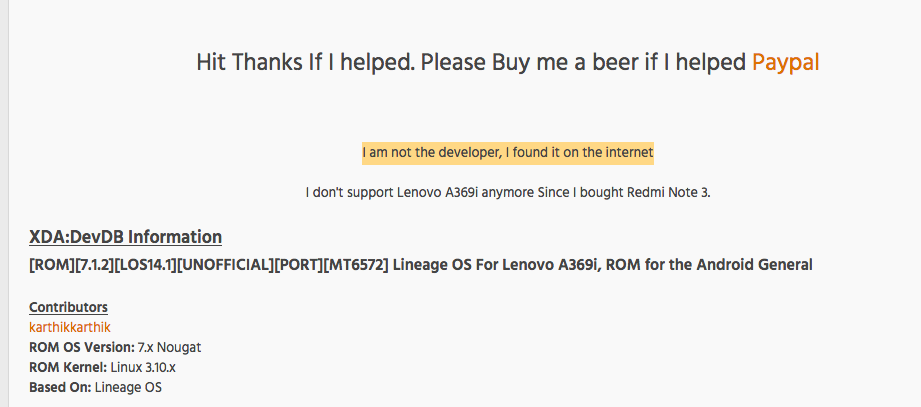921x407 pixels.
Task: Click the highlighted "I am not the developer" text
Action: click(x=507, y=153)
